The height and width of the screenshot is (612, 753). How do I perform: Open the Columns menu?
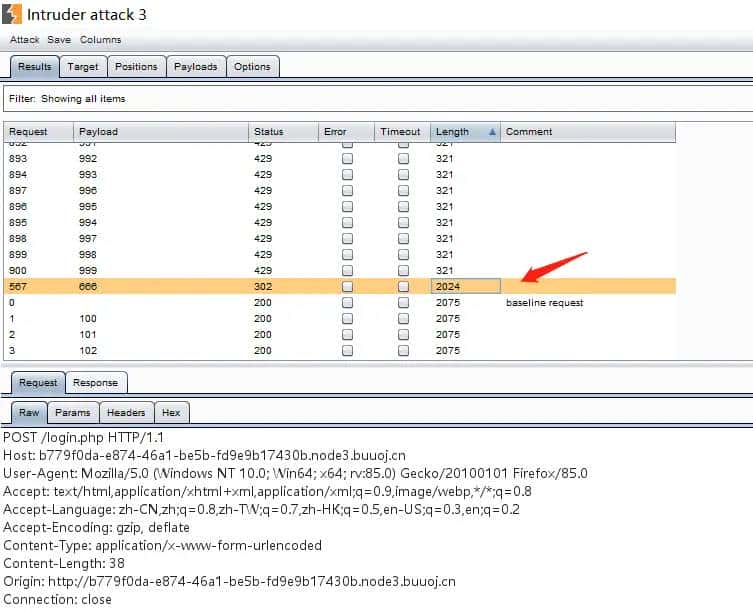(100, 40)
